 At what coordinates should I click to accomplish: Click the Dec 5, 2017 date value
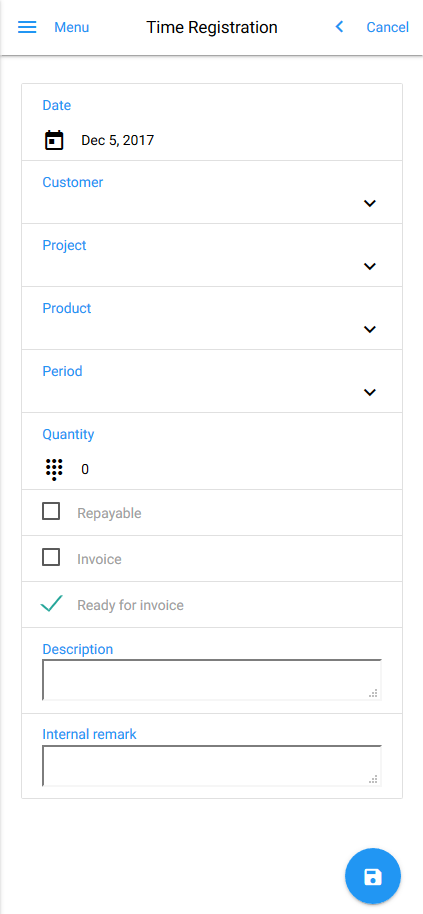118,140
